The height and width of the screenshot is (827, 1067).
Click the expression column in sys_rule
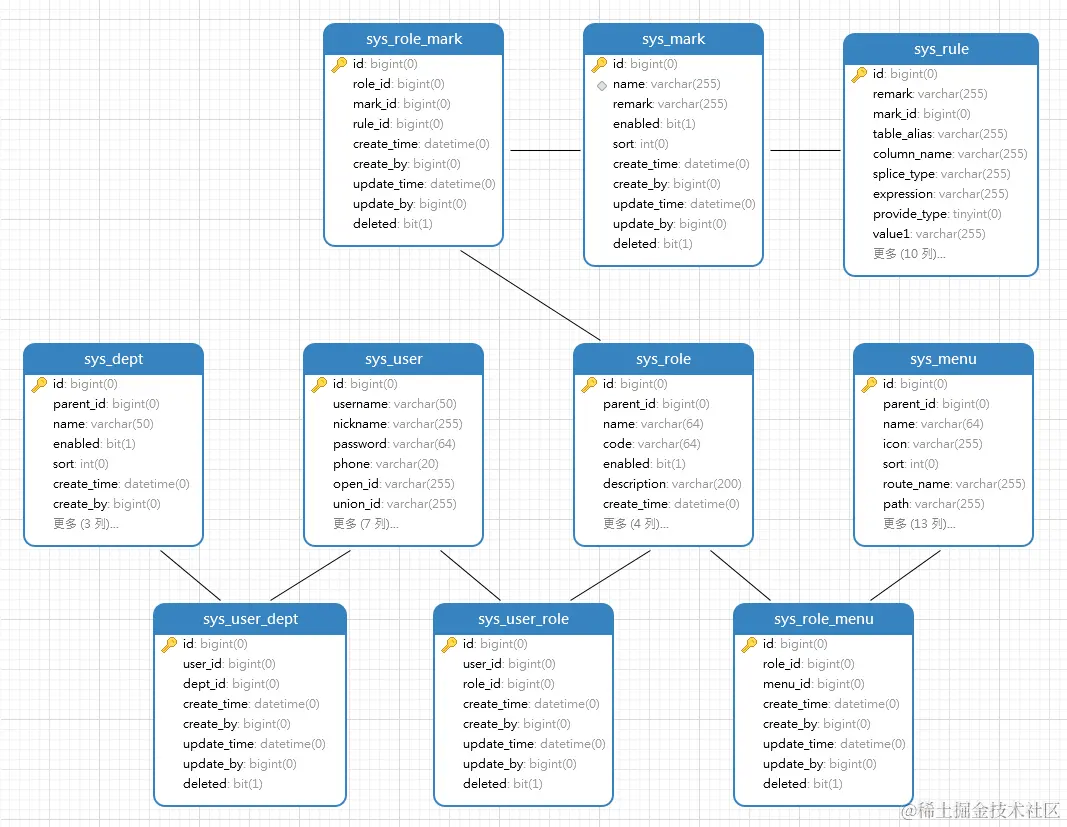[x=940, y=194]
